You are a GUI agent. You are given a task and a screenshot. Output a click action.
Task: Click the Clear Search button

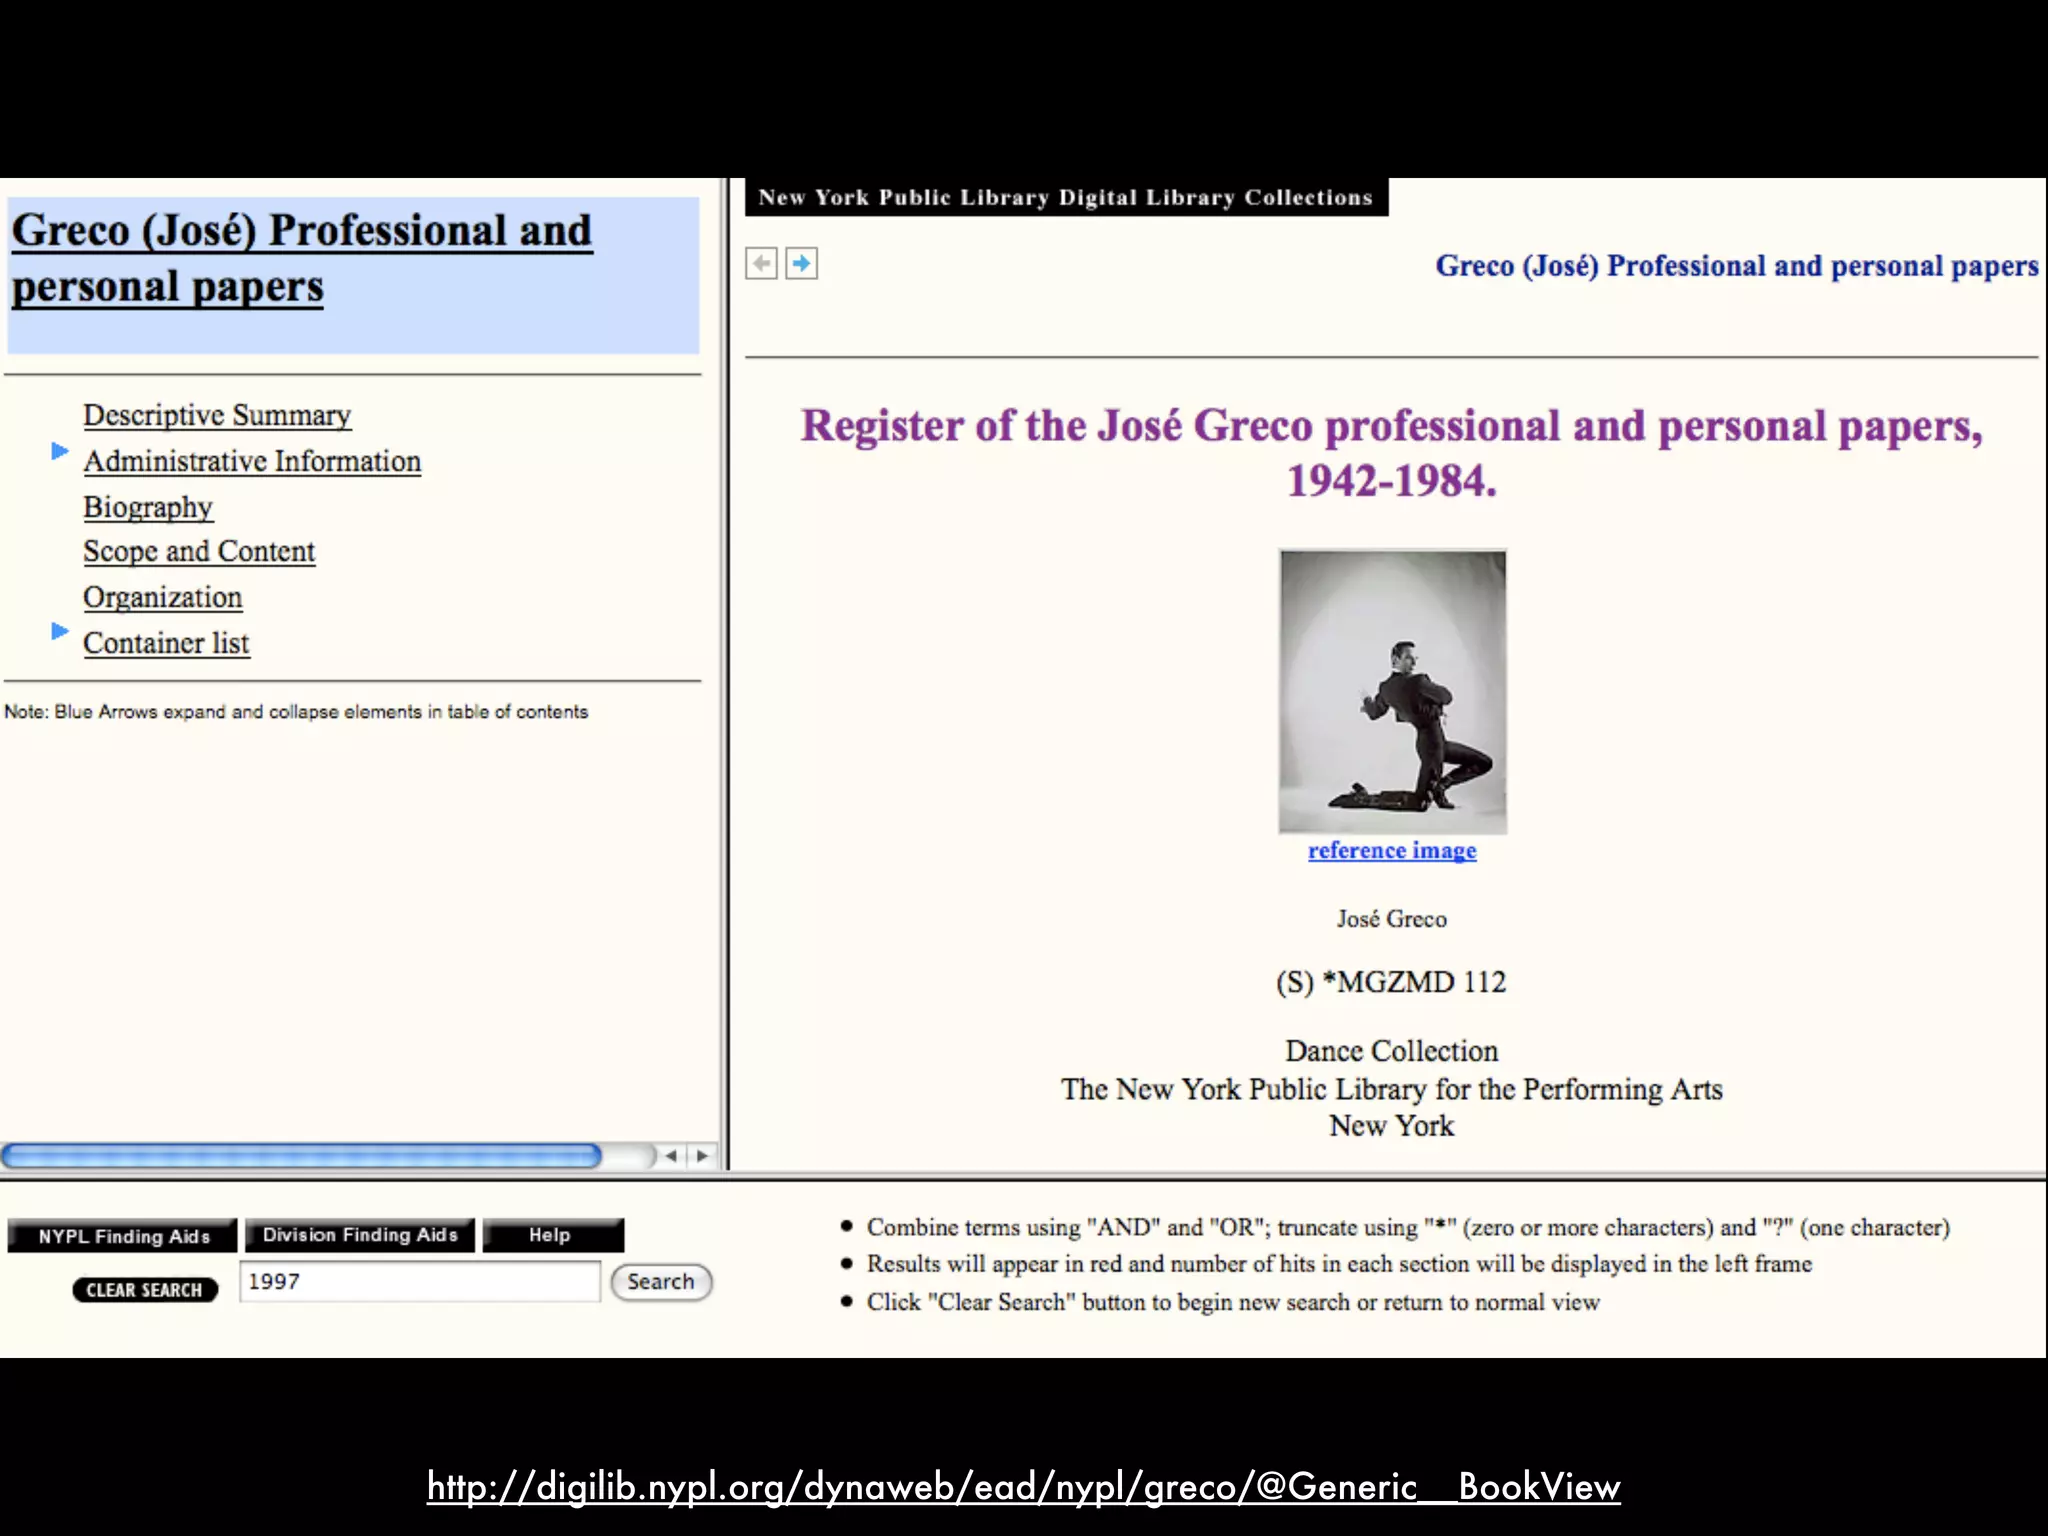145,1290
